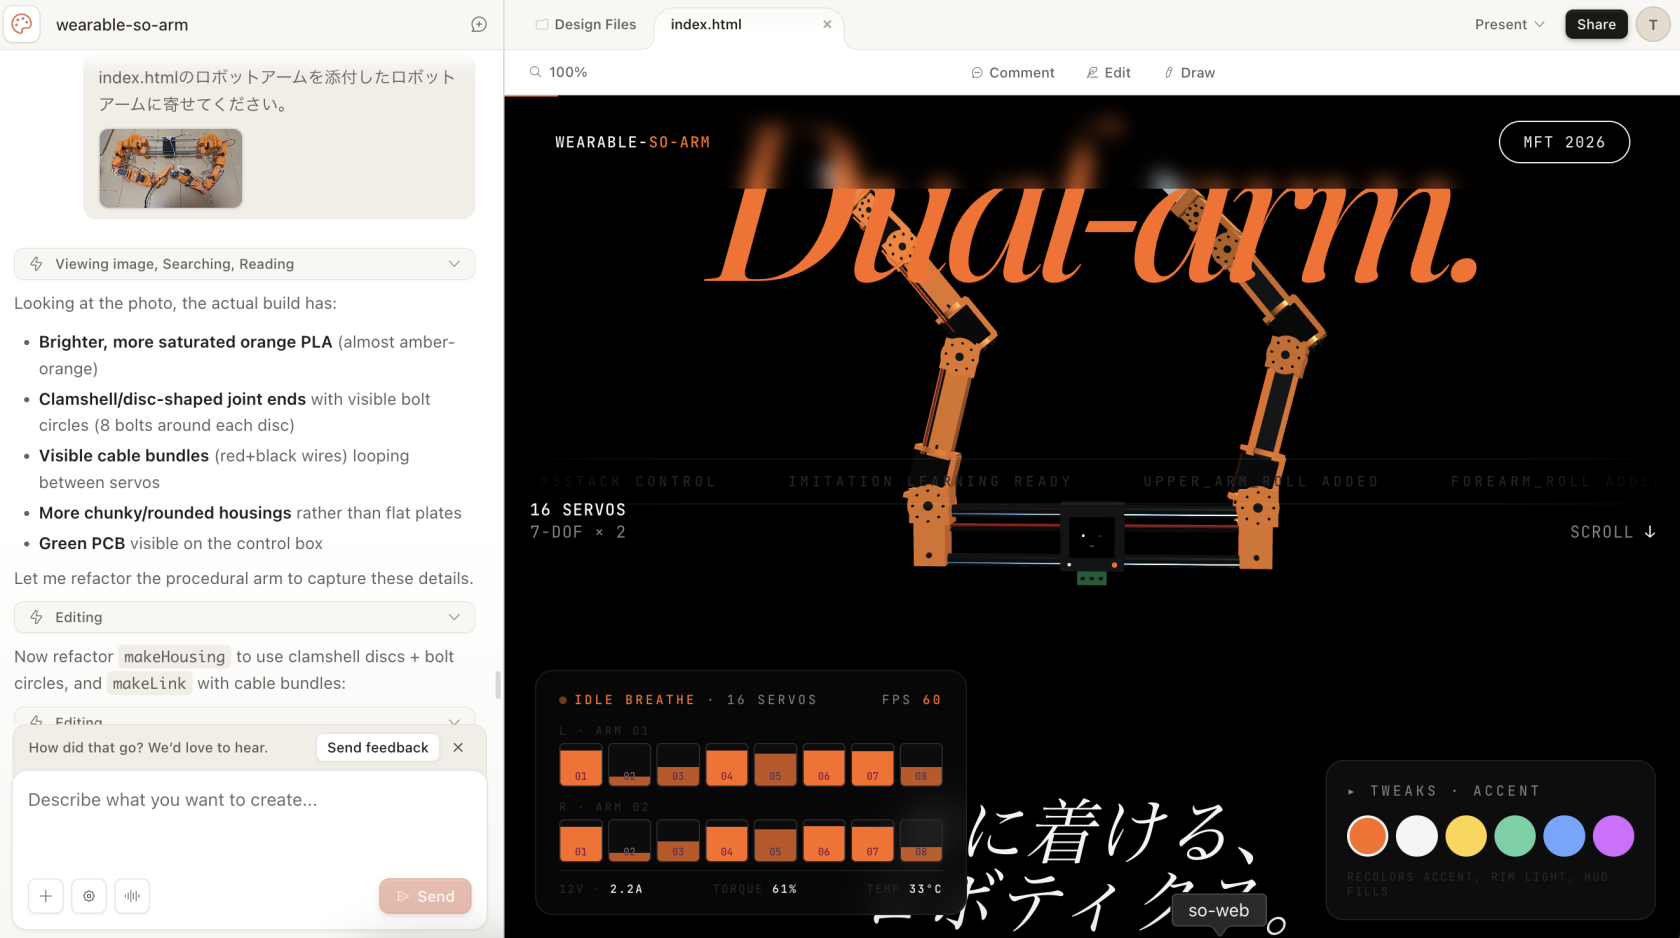Dismiss the feedback prompt with its X
This screenshot has width=1680, height=938.
(x=458, y=747)
